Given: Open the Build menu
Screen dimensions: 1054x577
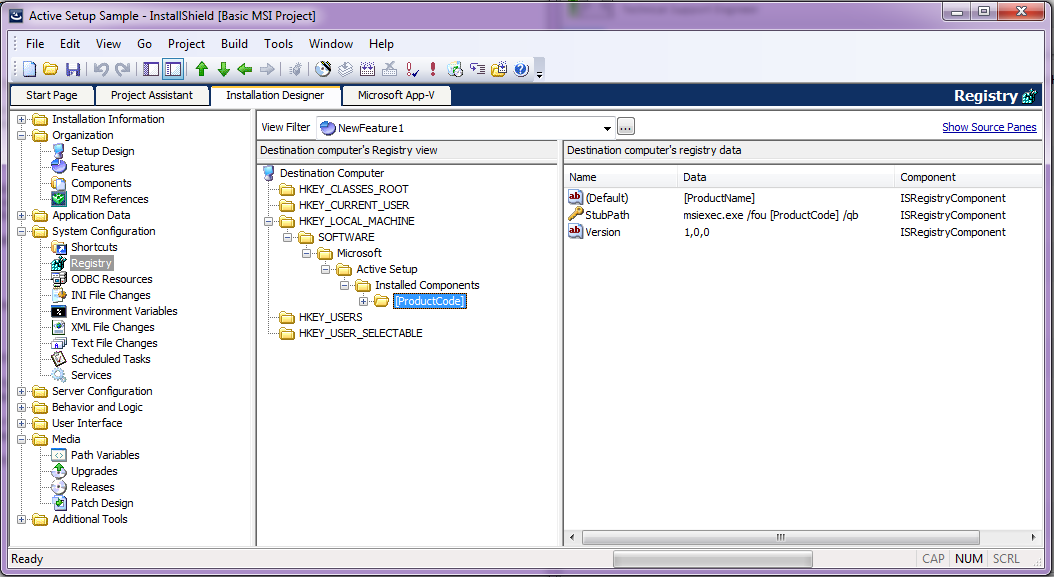Looking at the screenshot, I should tap(234, 43).
